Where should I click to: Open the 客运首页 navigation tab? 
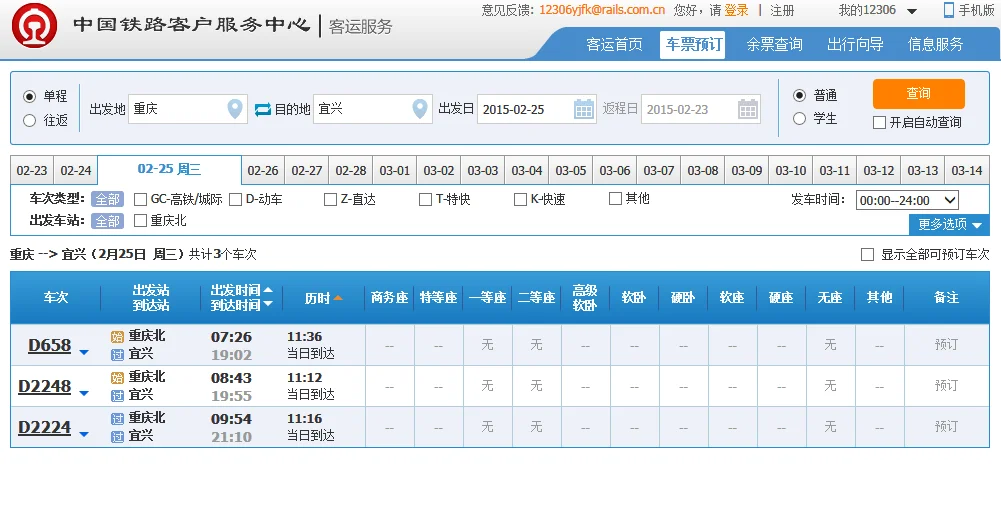tap(614, 45)
